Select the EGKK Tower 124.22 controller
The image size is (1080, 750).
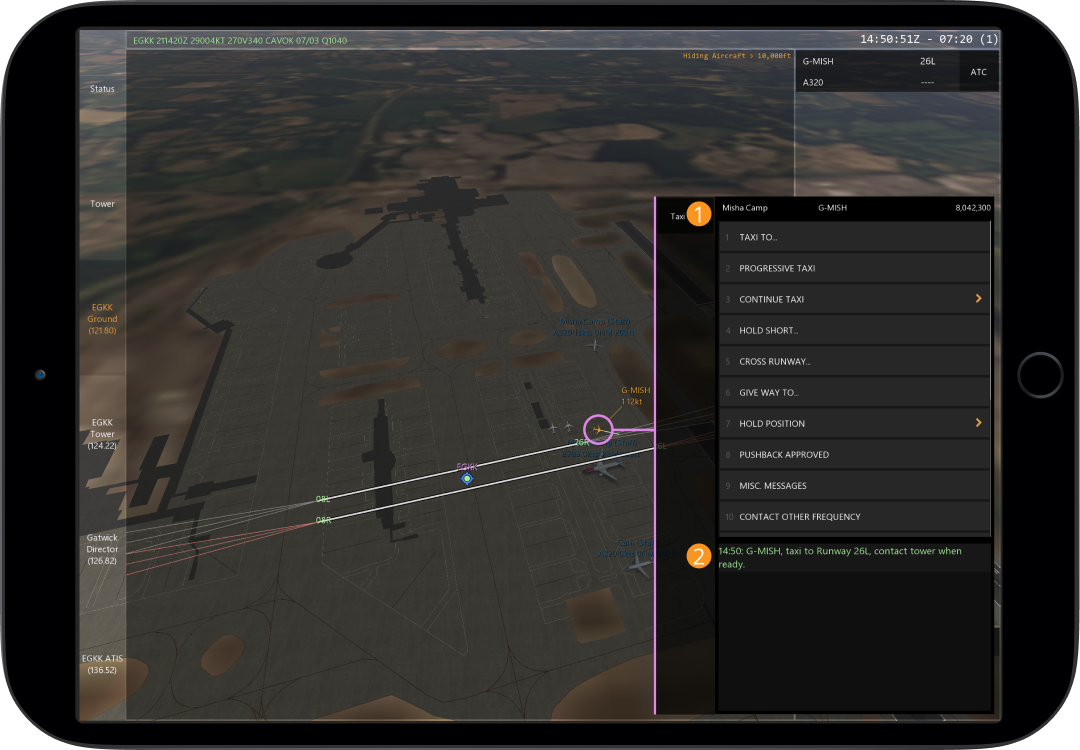click(x=102, y=434)
